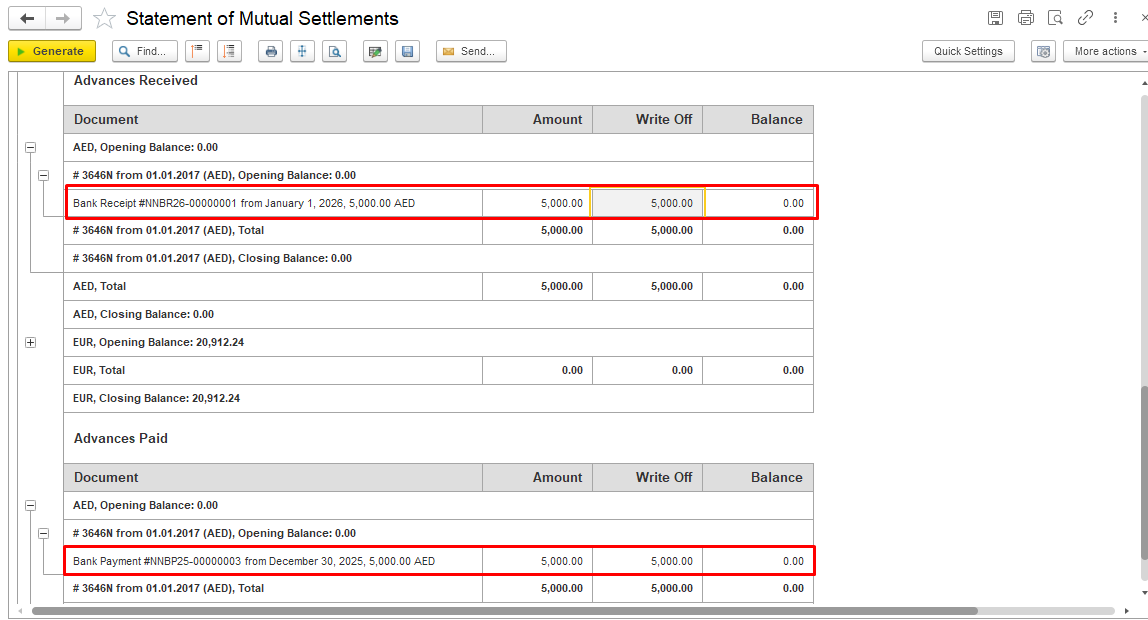Click the Balance cell of Bank Receipt row
1148x620 pixels.
point(758,203)
